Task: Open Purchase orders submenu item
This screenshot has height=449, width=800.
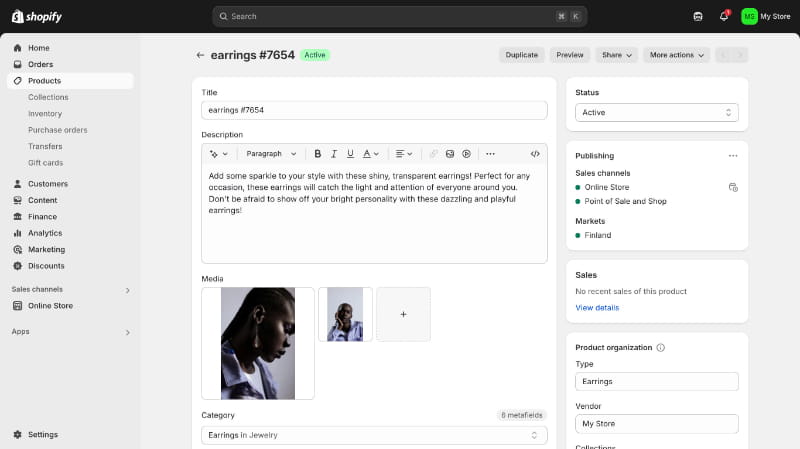Action: point(58,130)
